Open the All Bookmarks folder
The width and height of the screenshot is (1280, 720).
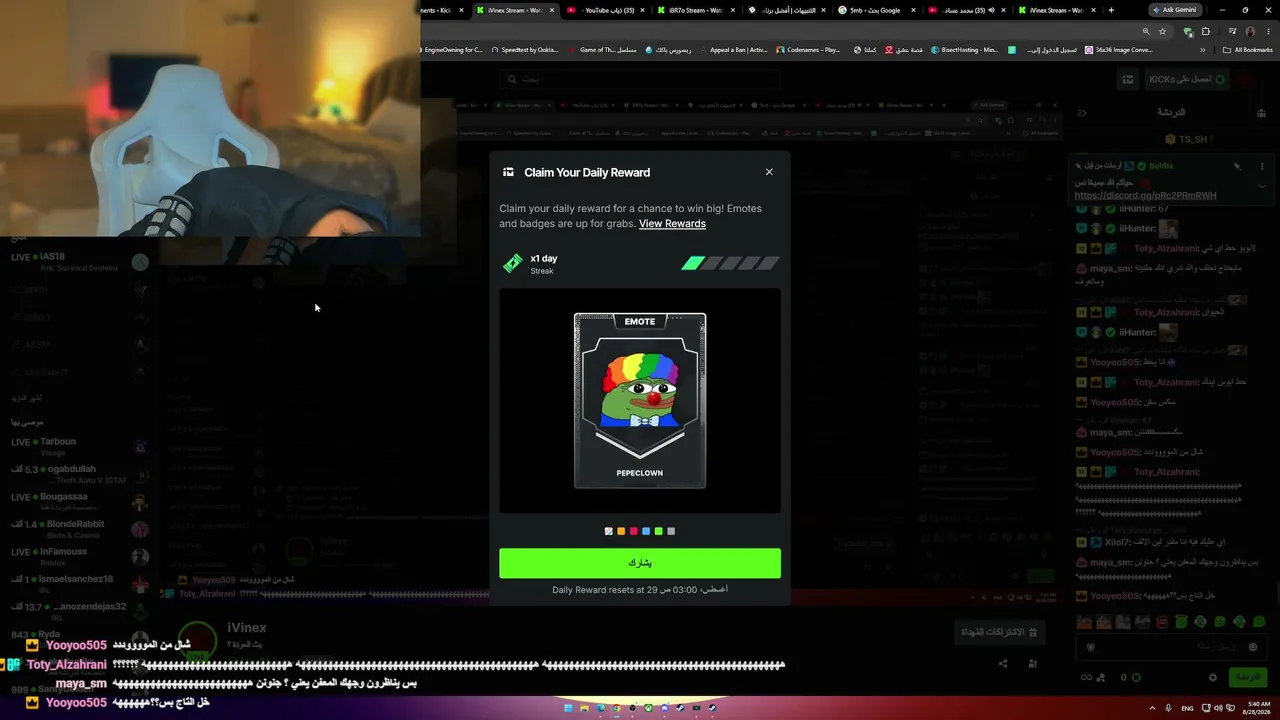click(1247, 50)
